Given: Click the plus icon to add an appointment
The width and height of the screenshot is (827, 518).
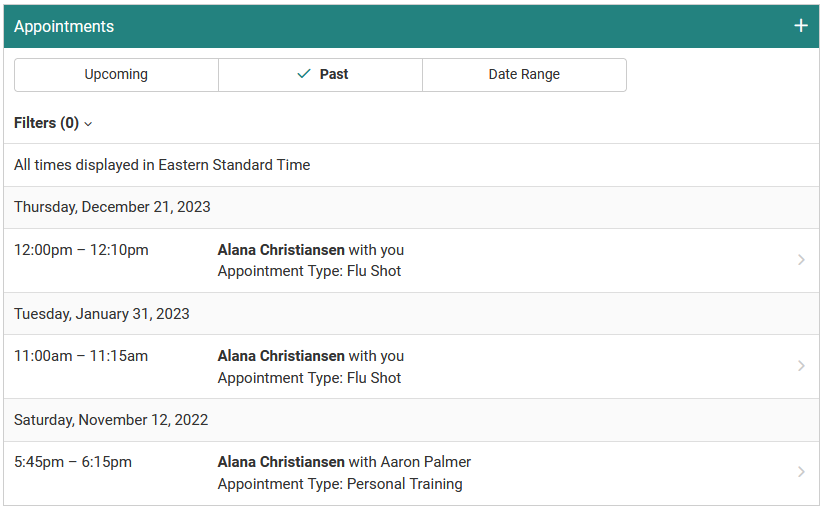Looking at the screenshot, I should point(800,26).
